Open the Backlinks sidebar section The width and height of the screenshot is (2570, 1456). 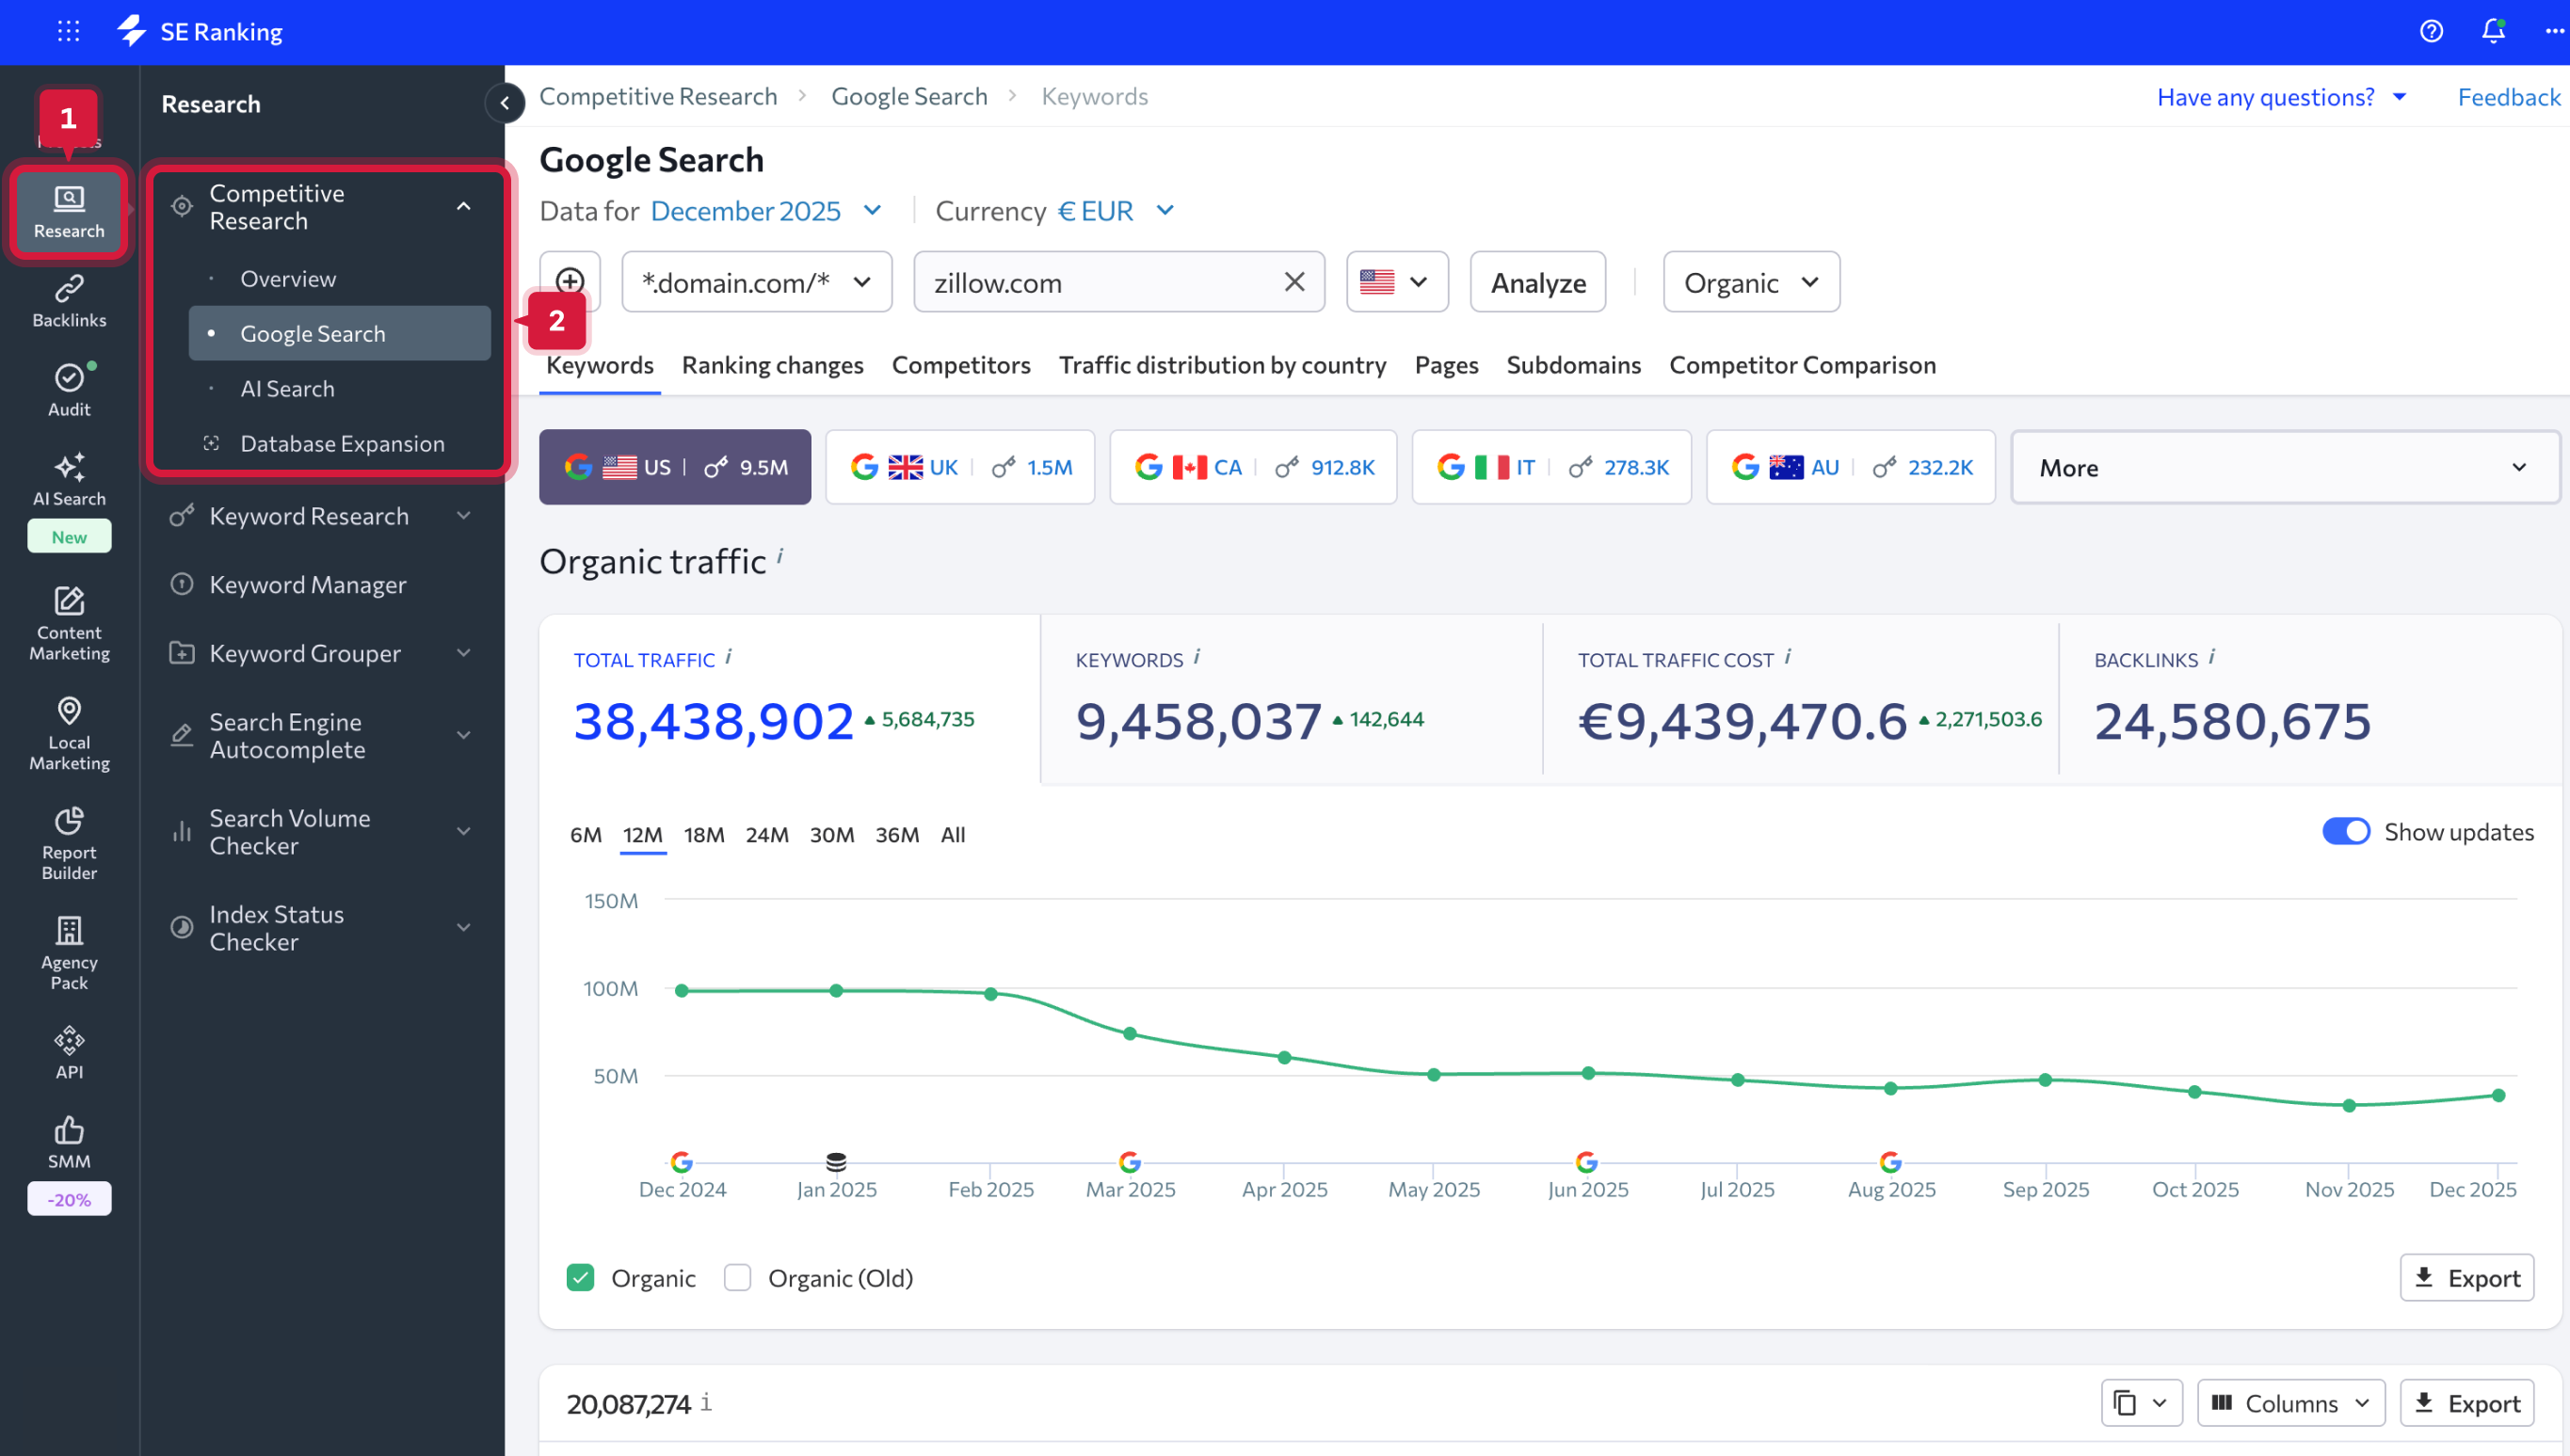click(x=69, y=300)
